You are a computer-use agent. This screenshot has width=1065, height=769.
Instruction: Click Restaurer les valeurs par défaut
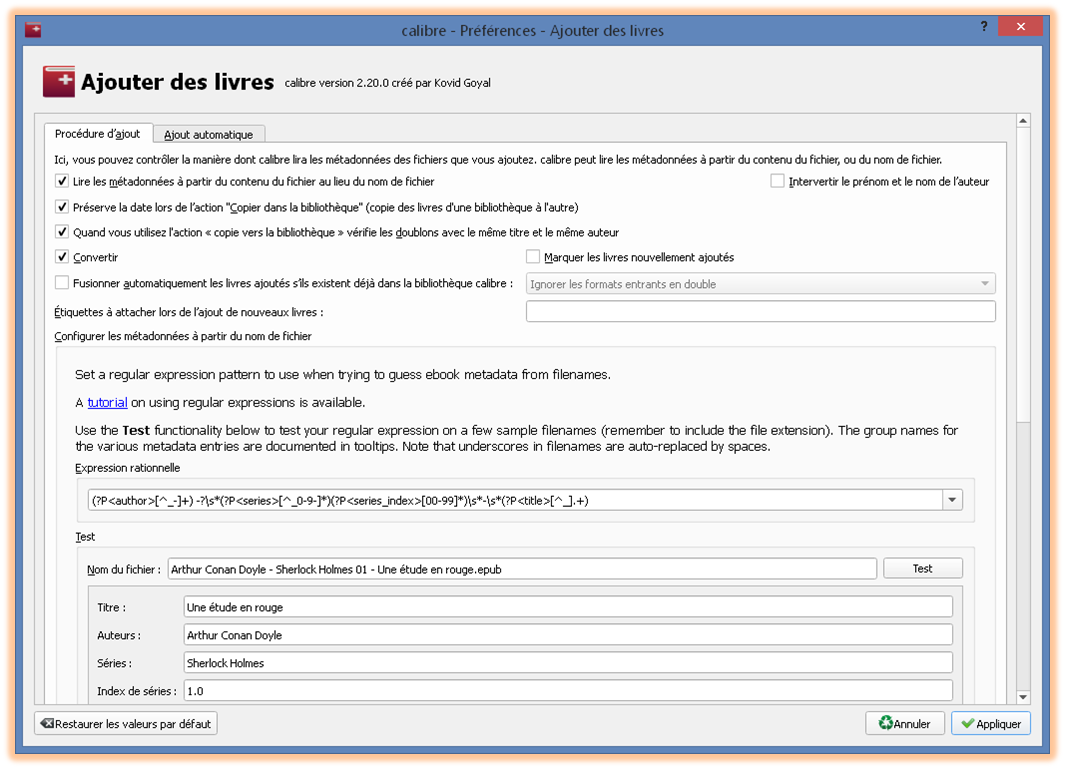[126, 723]
